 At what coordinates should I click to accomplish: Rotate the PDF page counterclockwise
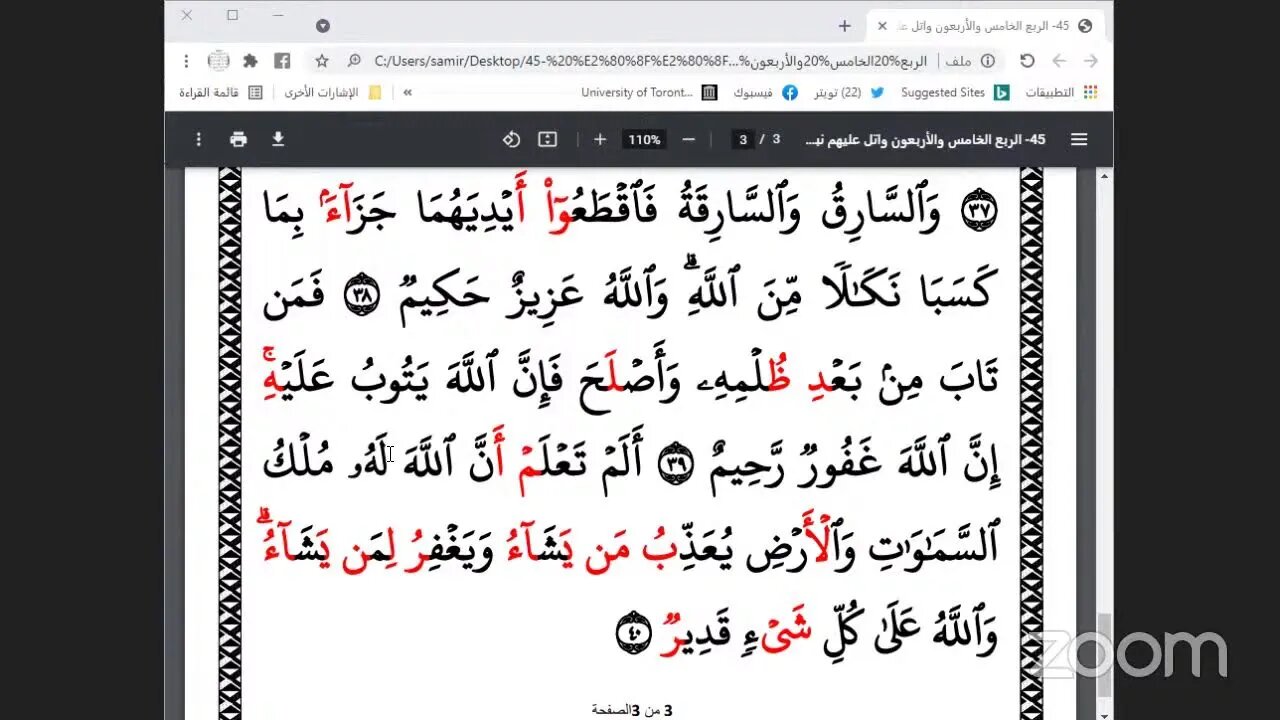click(x=511, y=140)
